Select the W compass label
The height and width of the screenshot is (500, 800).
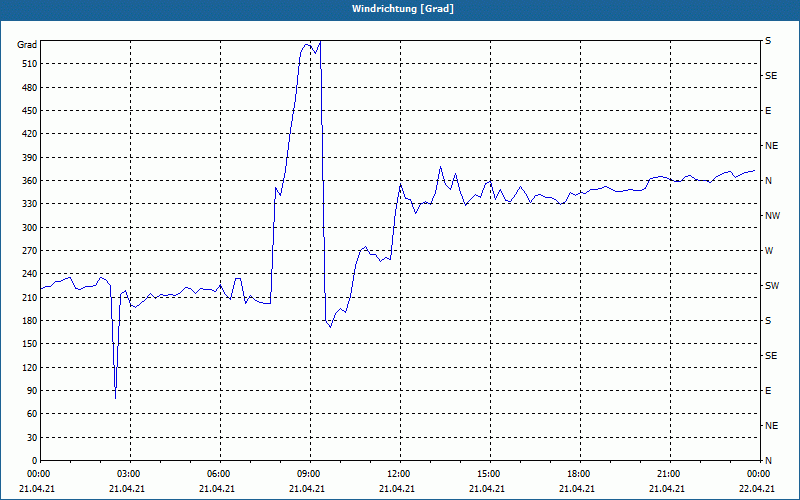click(769, 251)
